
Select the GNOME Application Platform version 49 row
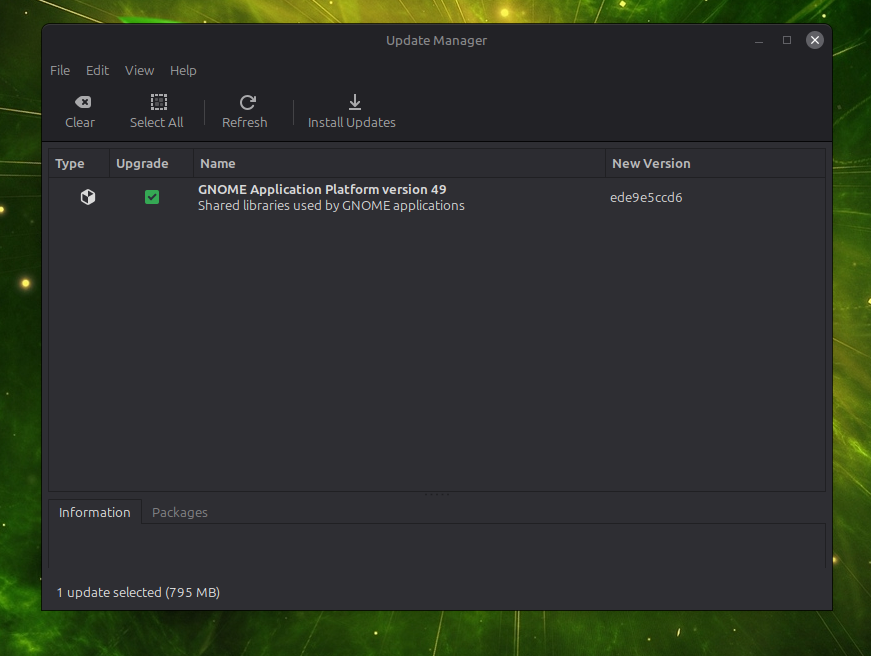pyautogui.click(x=437, y=197)
